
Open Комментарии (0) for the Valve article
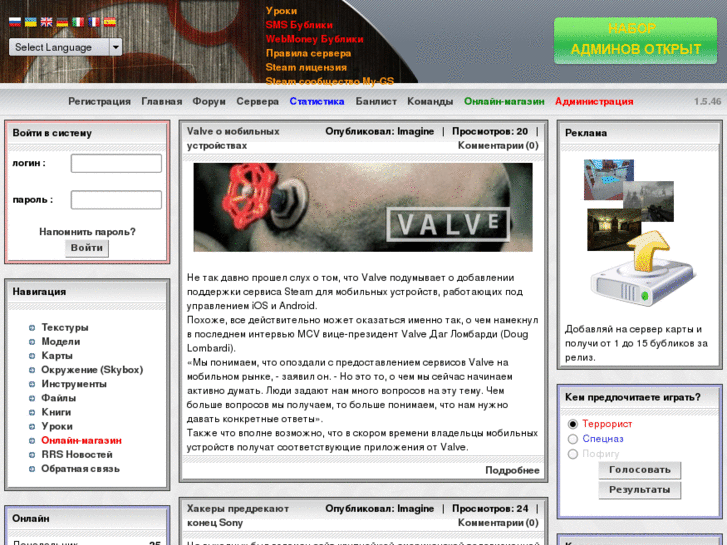click(x=498, y=146)
